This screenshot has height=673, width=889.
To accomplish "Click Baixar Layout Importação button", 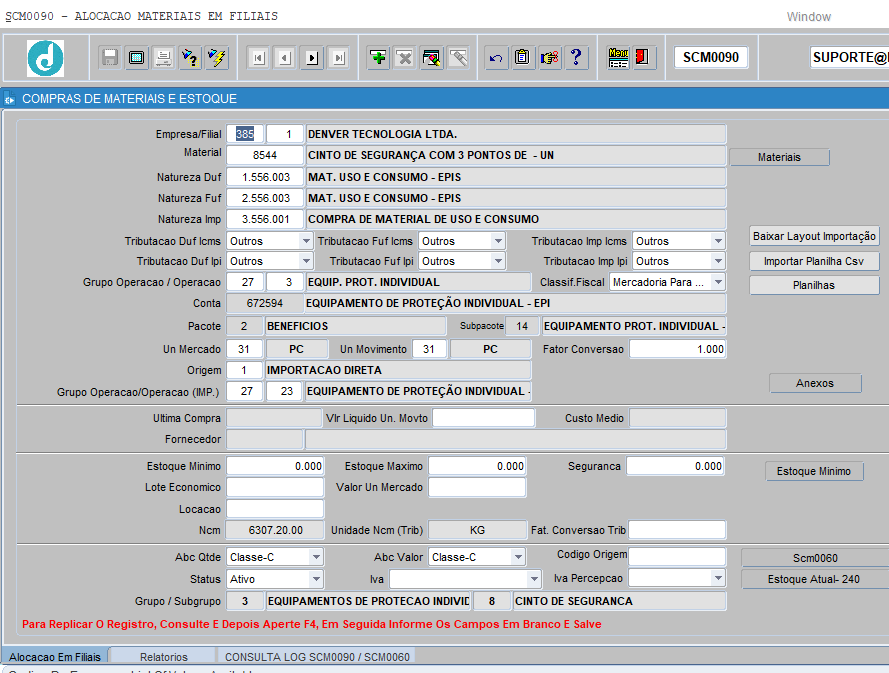I will 814,236.
